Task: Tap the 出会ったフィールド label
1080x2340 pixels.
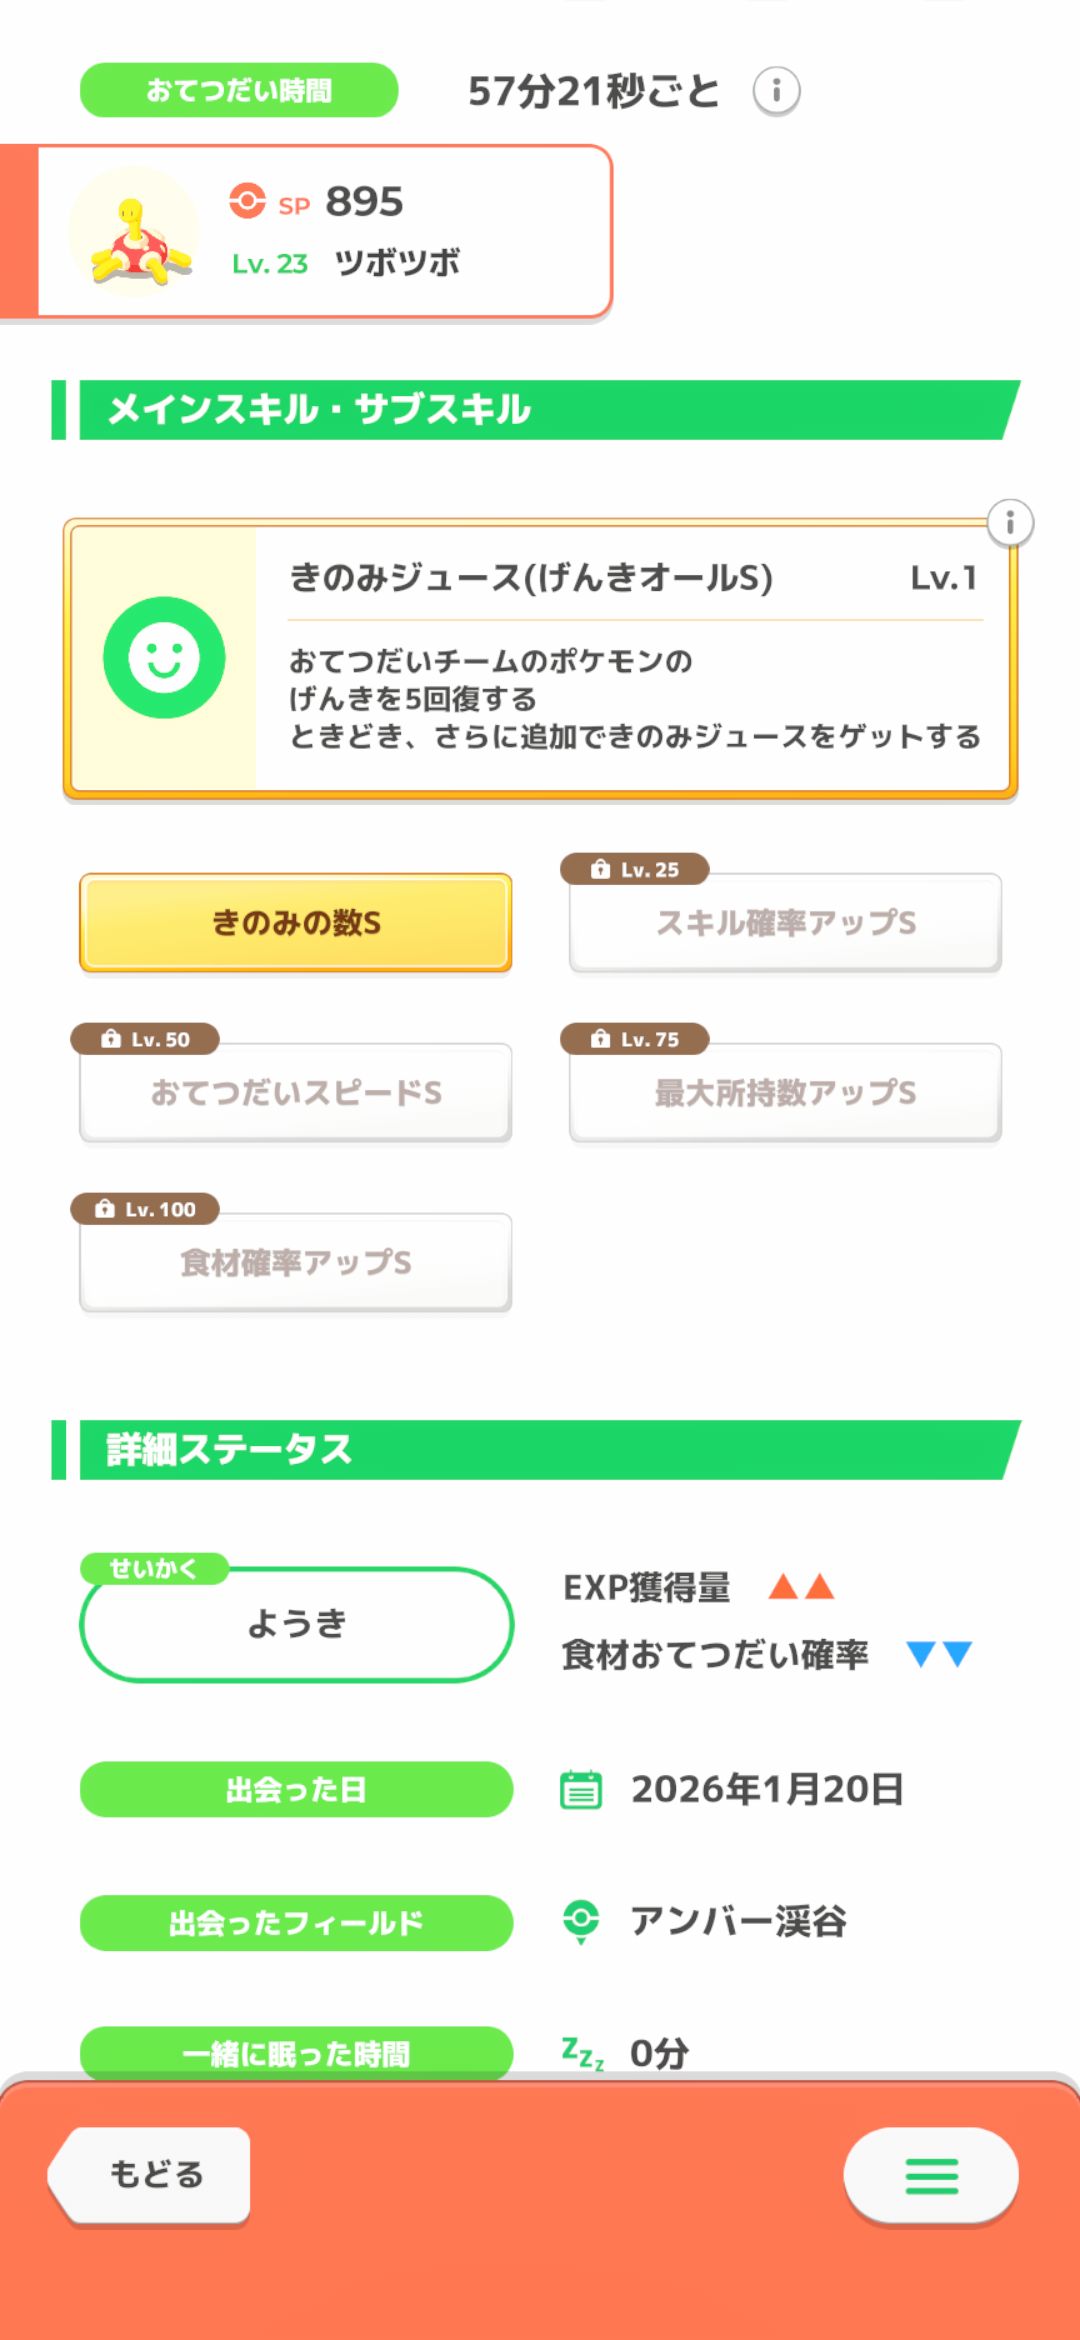Action: [296, 1922]
